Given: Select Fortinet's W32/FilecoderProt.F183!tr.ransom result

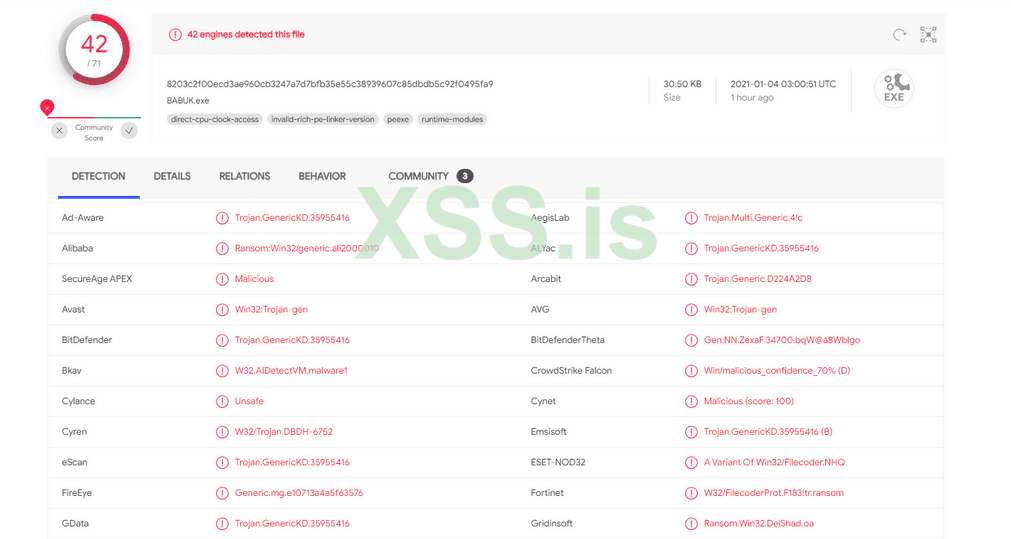Looking at the screenshot, I should click(x=774, y=493).
